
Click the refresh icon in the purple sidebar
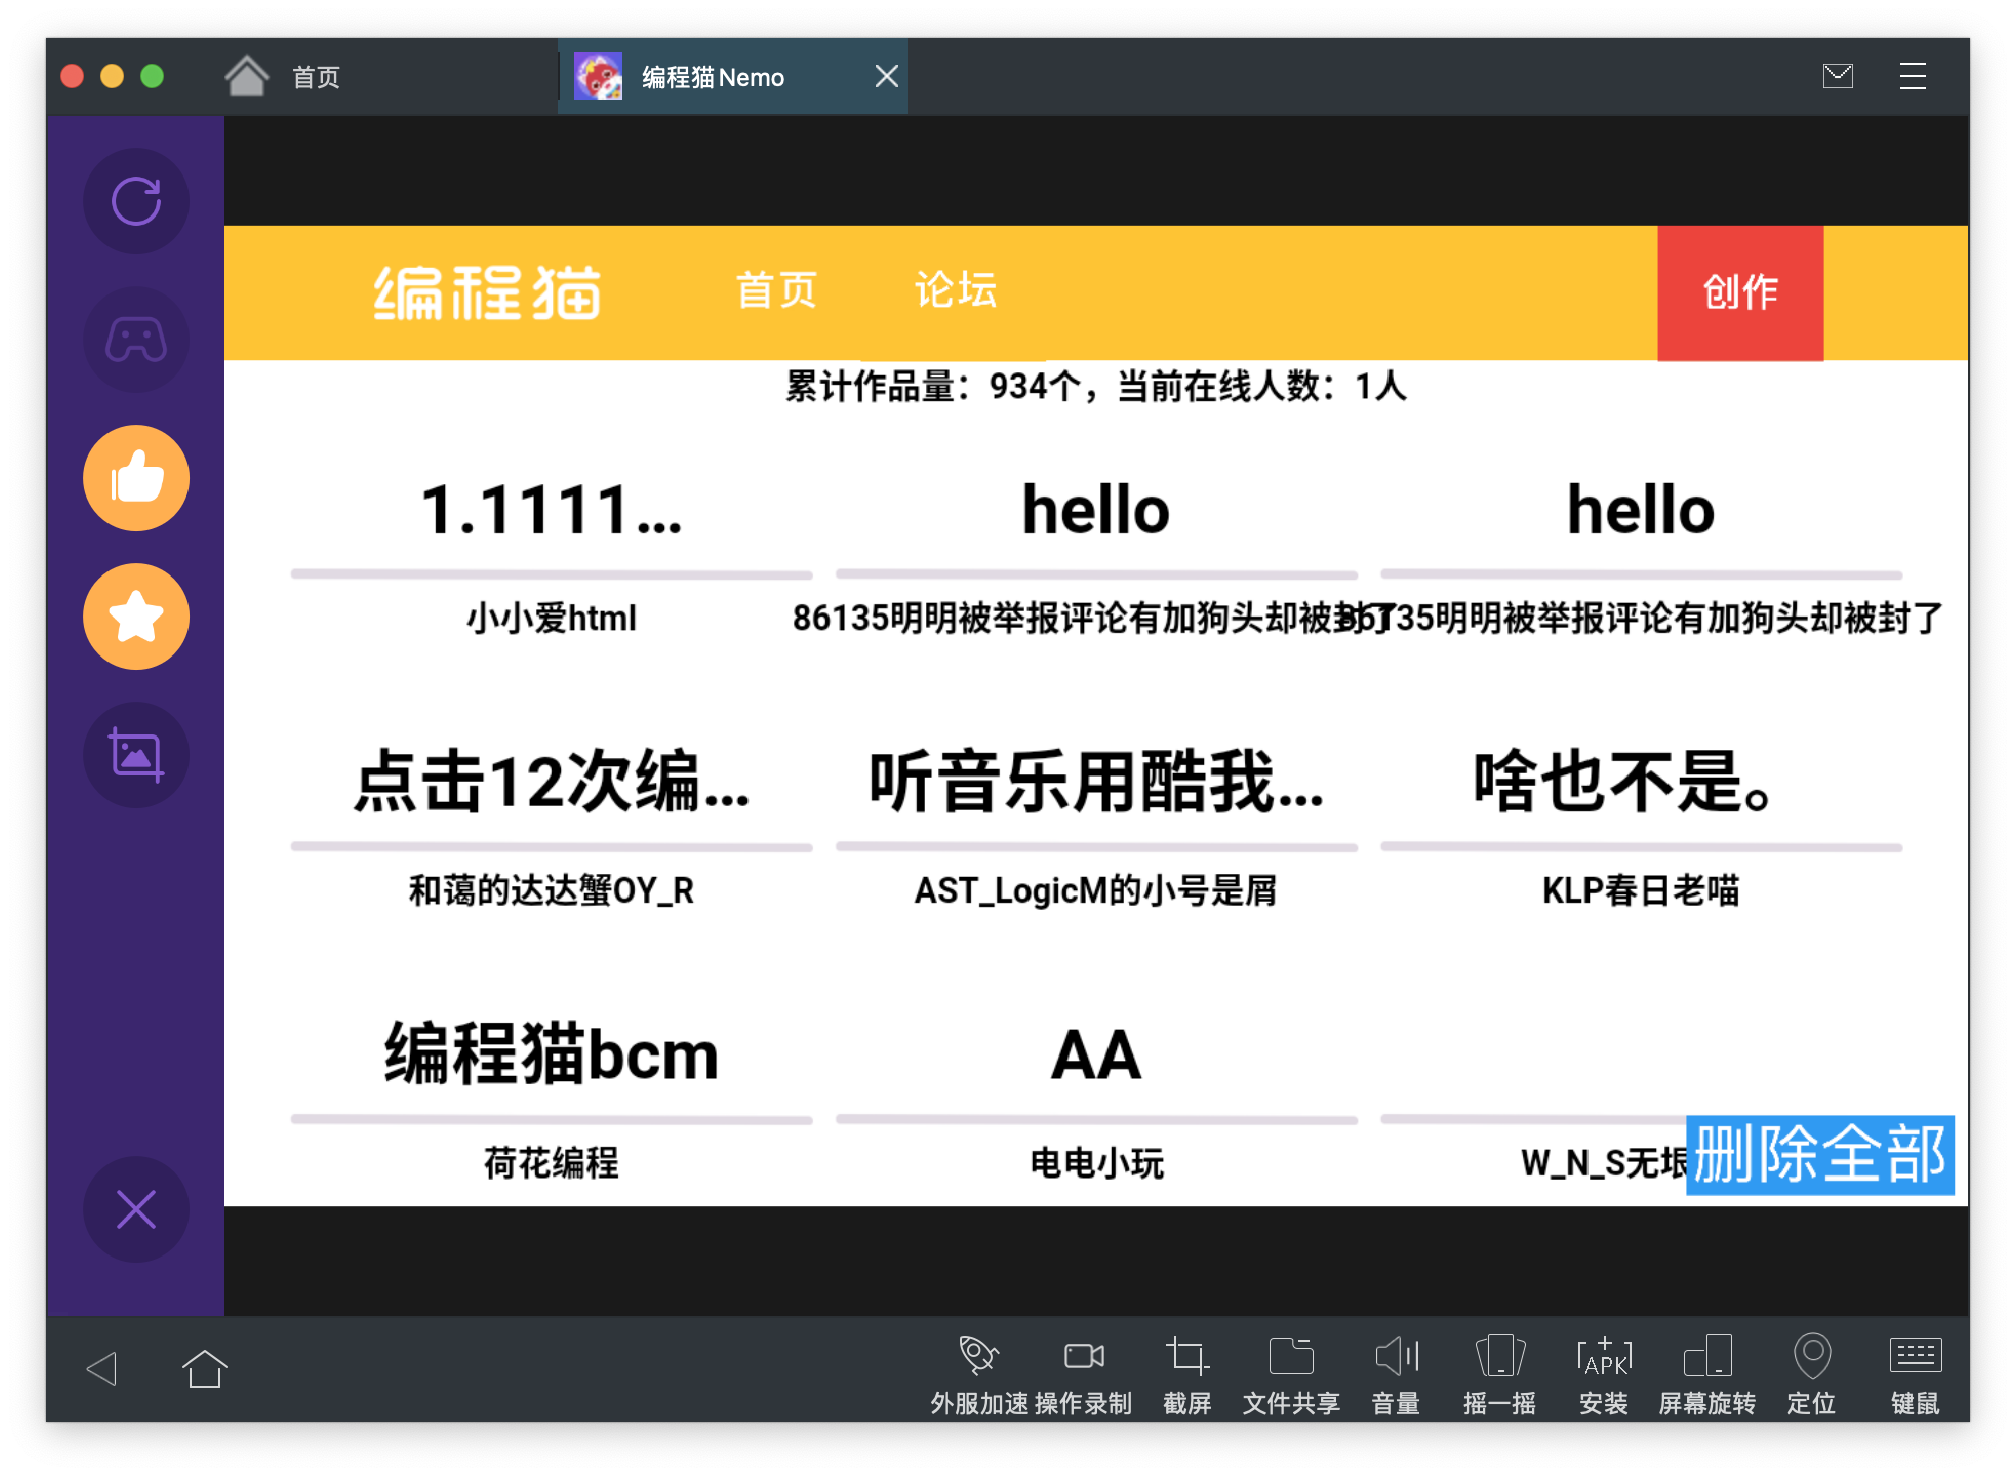coord(136,202)
